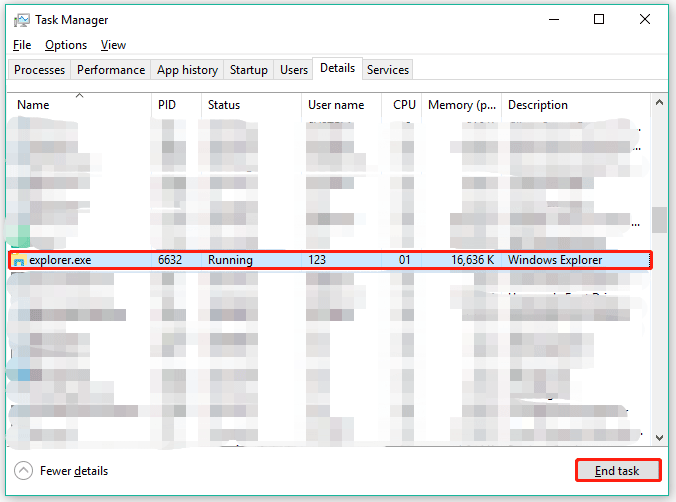
Task: Click the scrollbar up arrow
Action: click(x=659, y=103)
